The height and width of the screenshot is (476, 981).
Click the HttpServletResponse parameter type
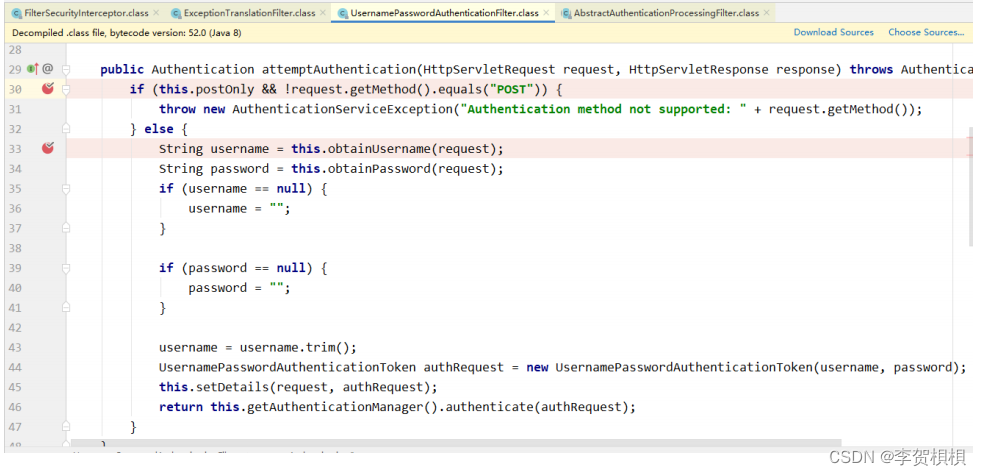click(x=699, y=69)
